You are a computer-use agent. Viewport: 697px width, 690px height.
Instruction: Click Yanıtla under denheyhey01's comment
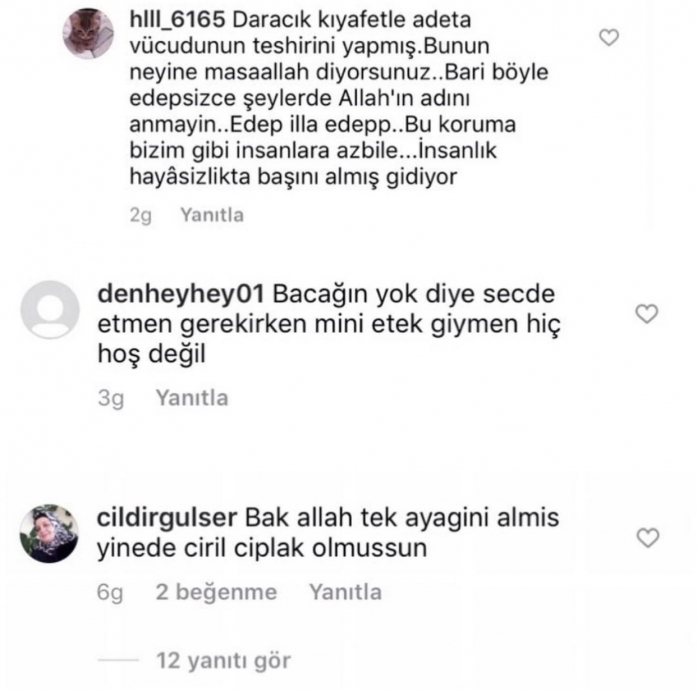pyautogui.click(x=192, y=398)
